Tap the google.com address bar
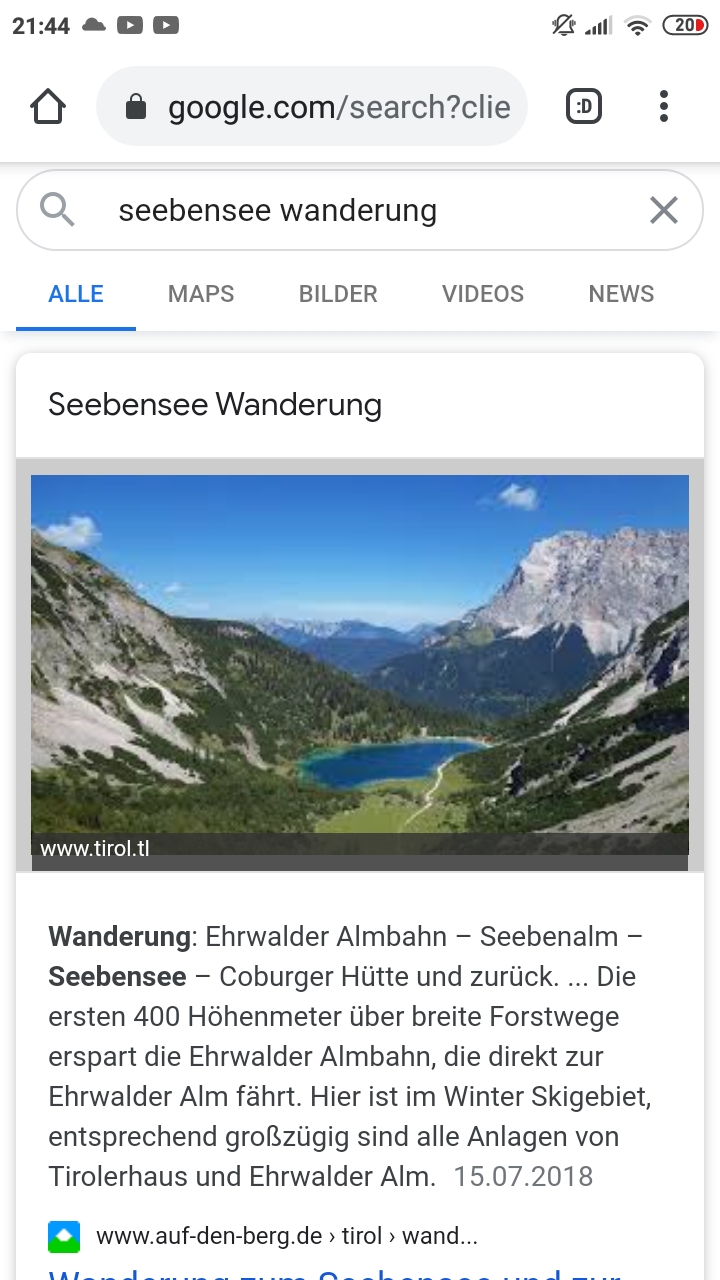 338,107
